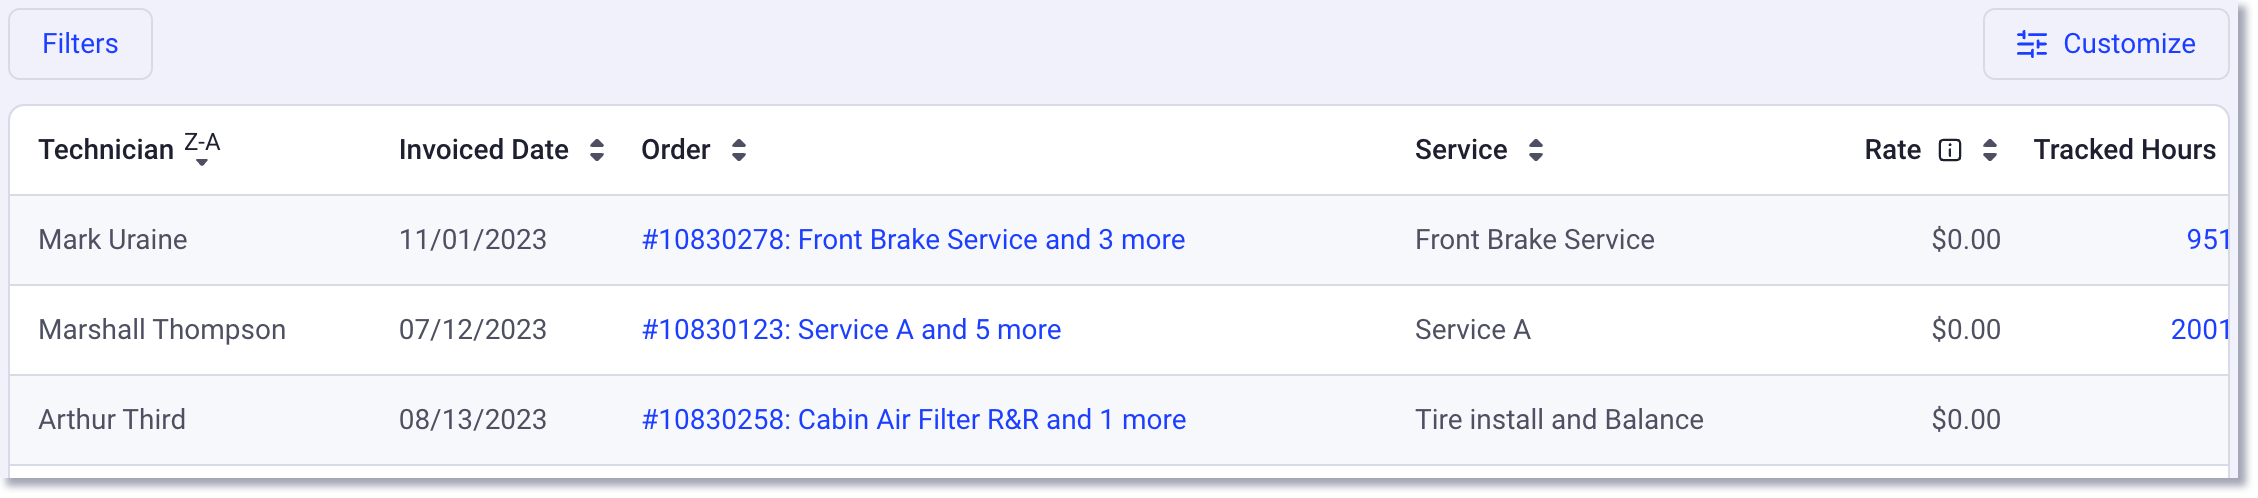
Task: Open the Customize columns button
Action: tap(2106, 44)
